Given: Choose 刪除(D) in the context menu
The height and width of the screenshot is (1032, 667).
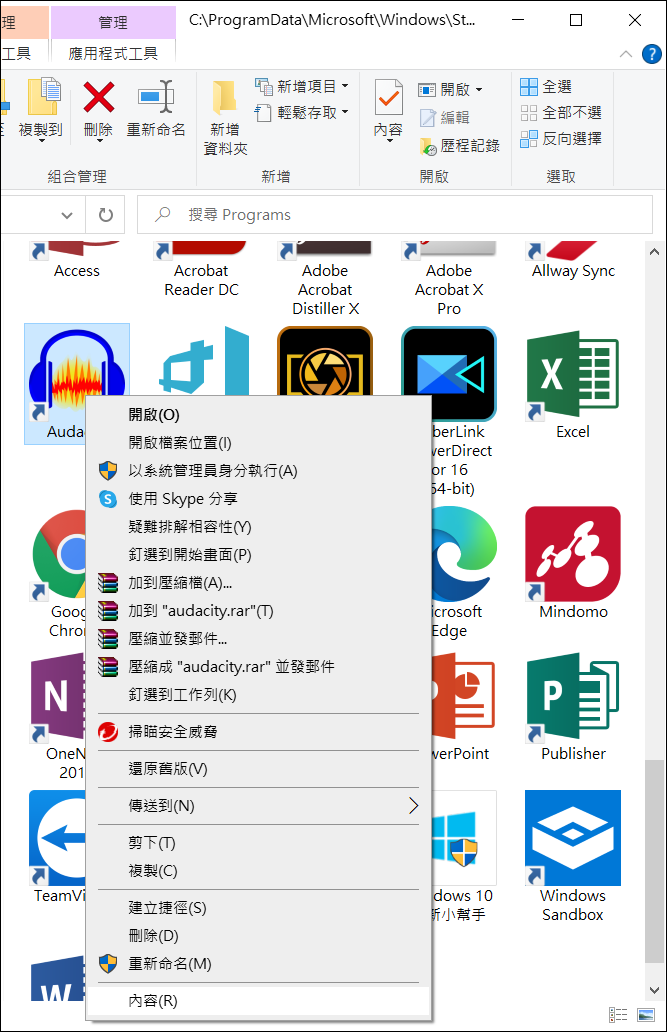Looking at the screenshot, I should [x=258, y=936].
